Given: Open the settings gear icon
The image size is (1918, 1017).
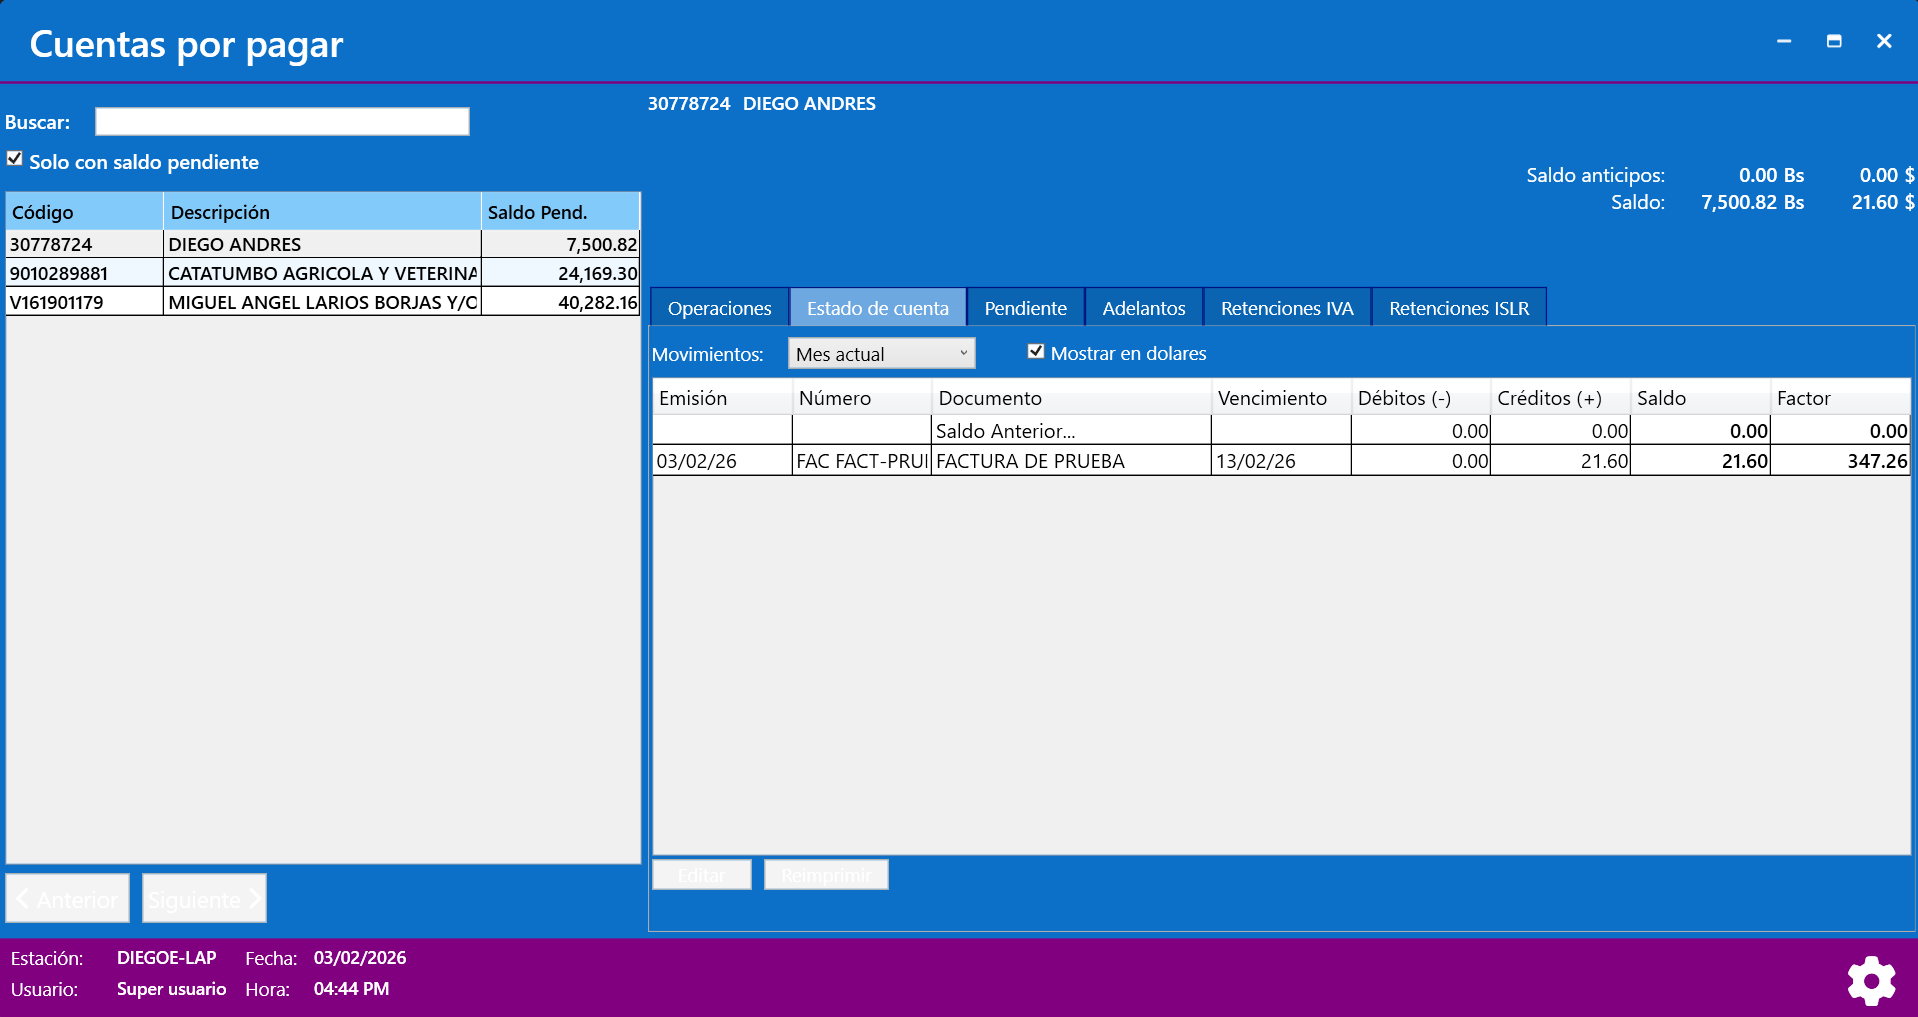Looking at the screenshot, I should coord(1870,980).
